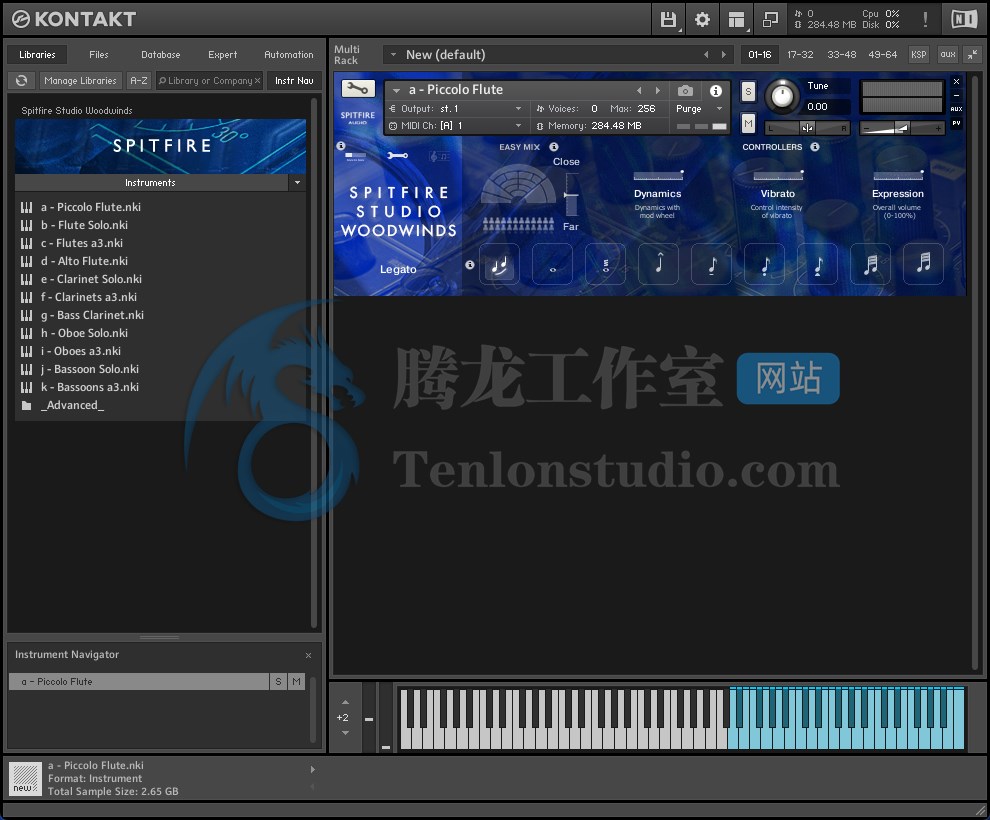This screenshot has width=990, height=820.
Task: Show Controllers info icon
Action: click(815, 146)
